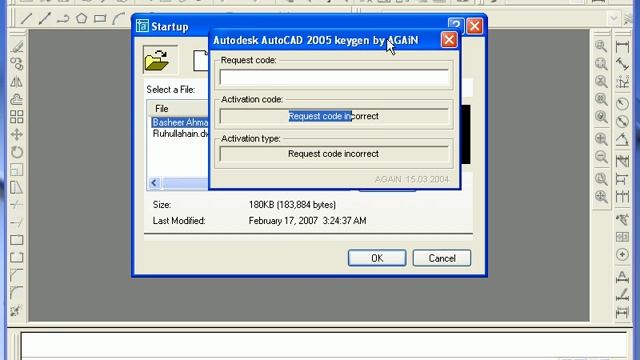The width and height of the screenshot is (640, 360).
Task: Click Cancel in the Startup dialog
Action: click(442, 258)
